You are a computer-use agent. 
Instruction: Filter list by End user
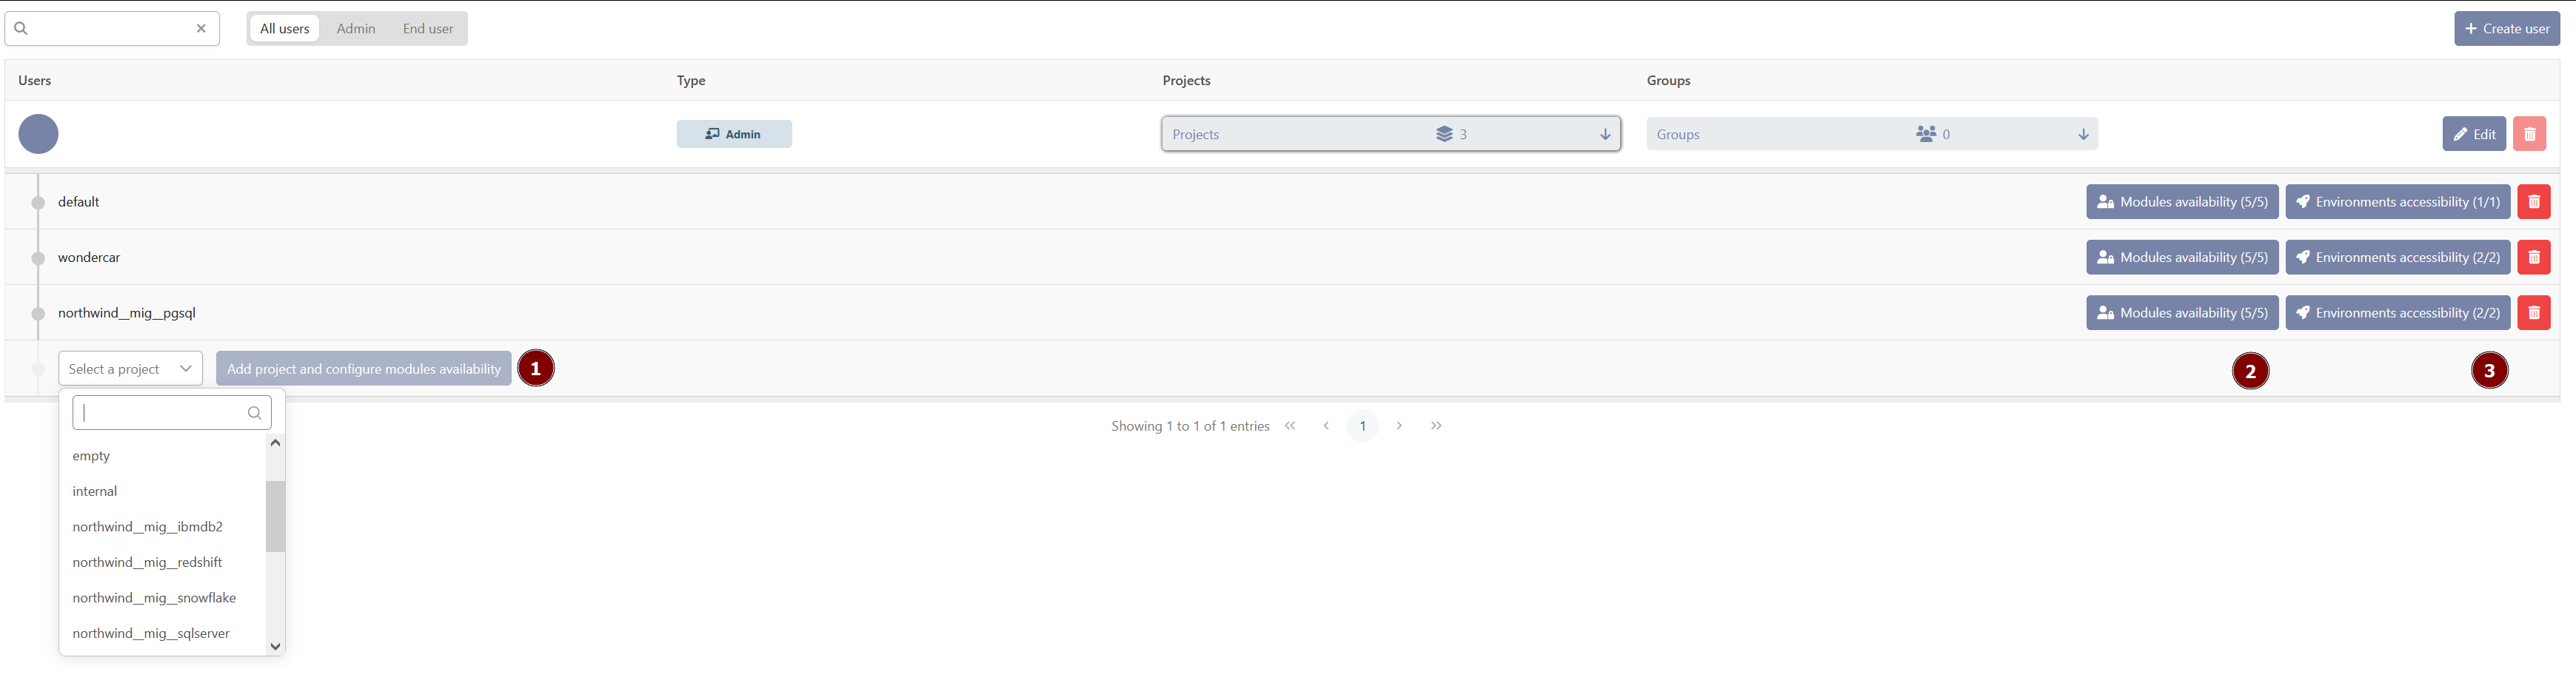pos(428,29)
